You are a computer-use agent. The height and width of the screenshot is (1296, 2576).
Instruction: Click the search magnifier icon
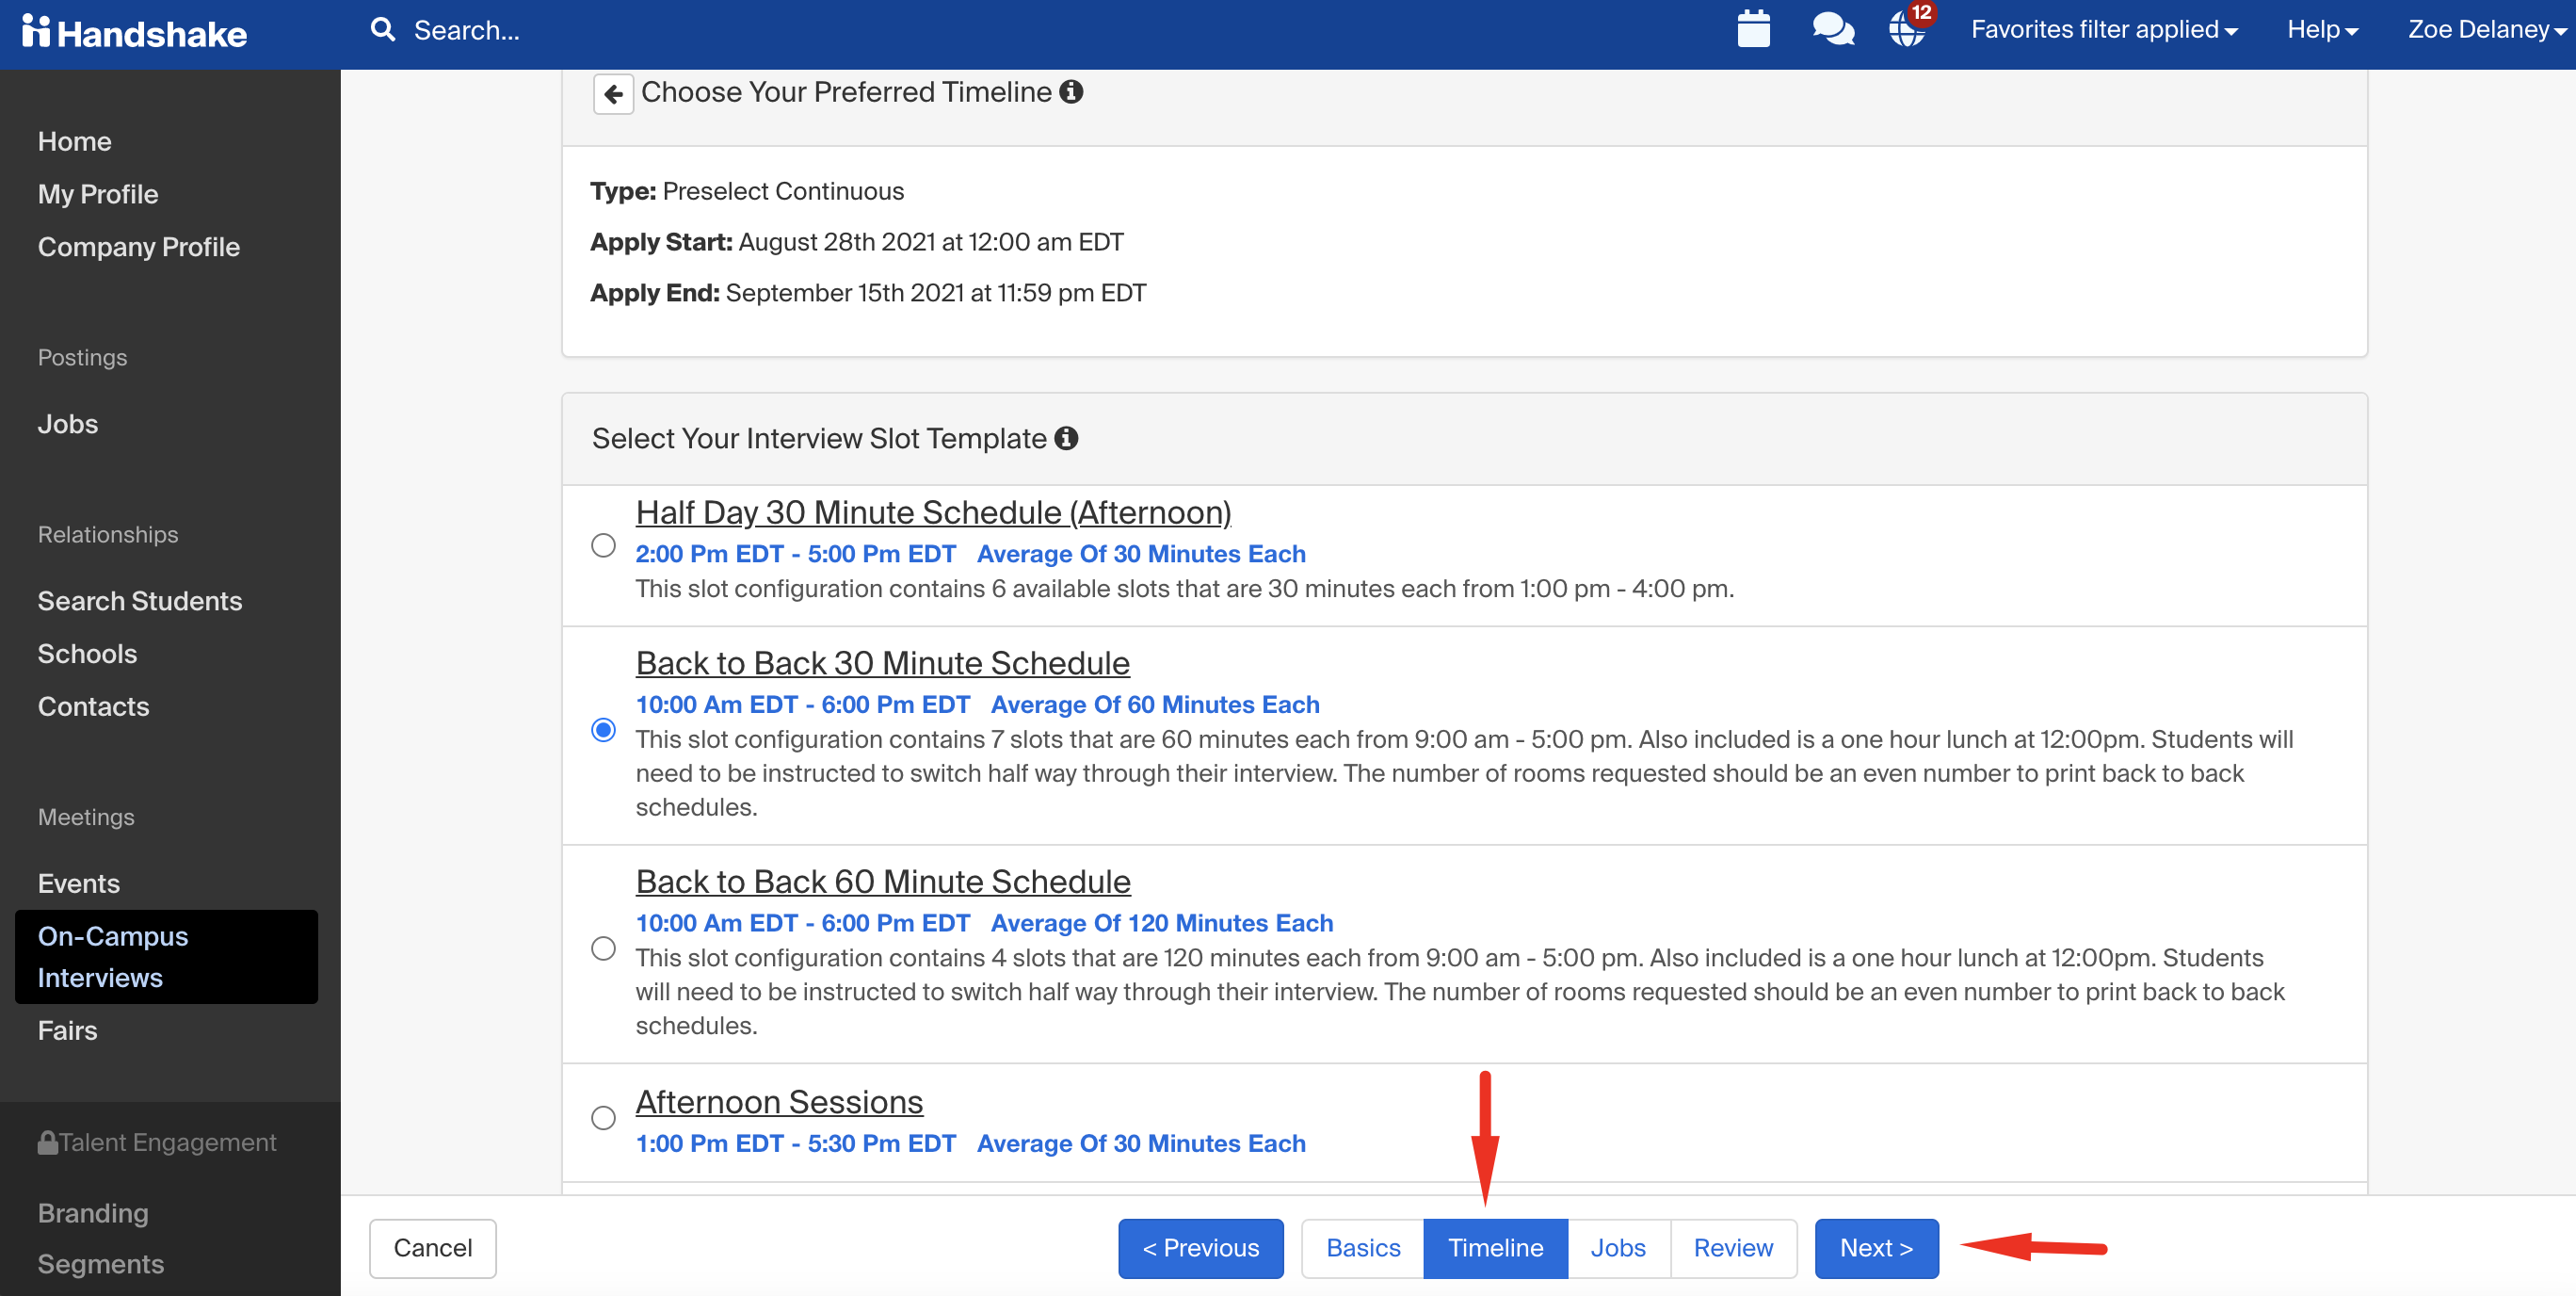coord(382,30)
